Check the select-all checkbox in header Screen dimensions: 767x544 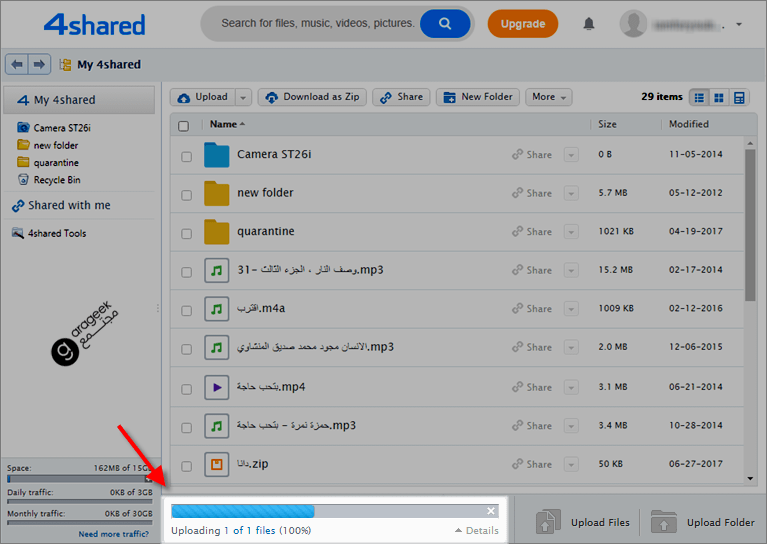(183, 125)
